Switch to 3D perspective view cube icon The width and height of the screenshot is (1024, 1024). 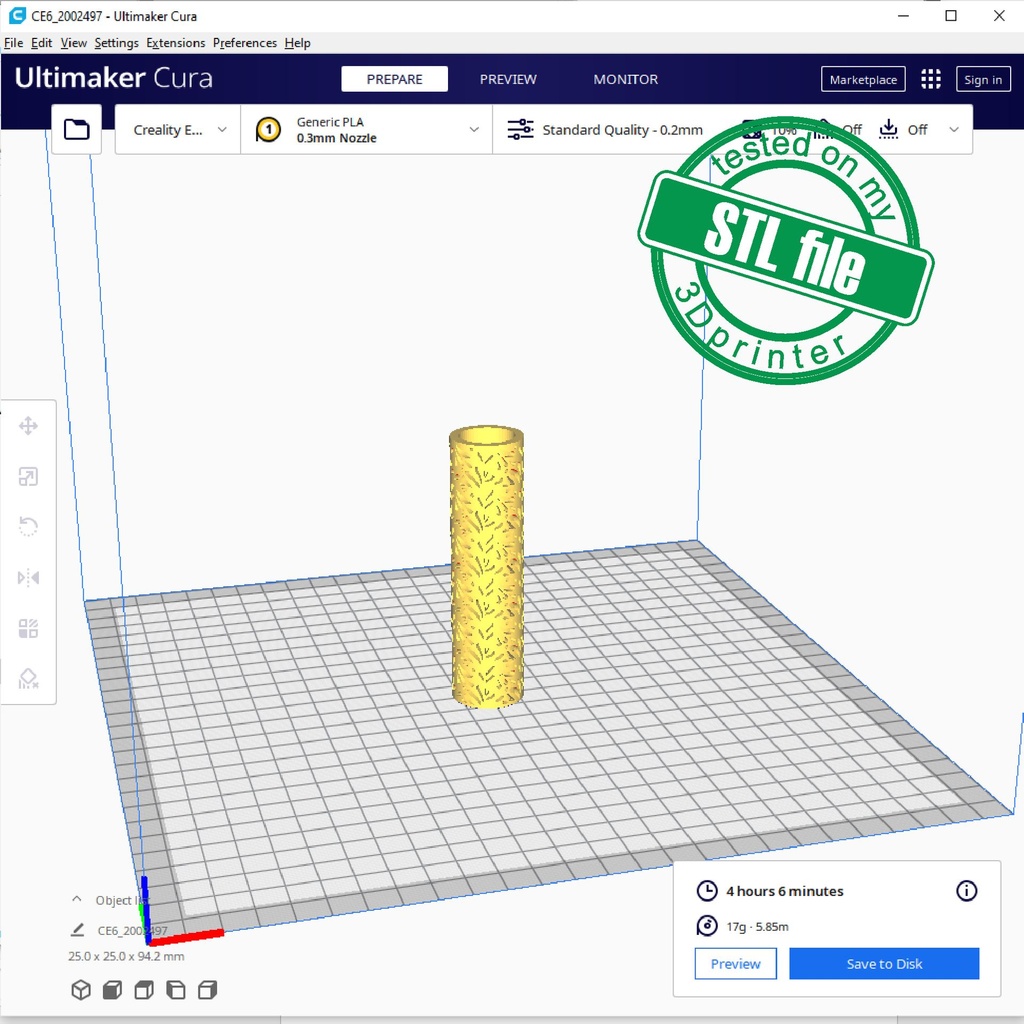pos(80,990)
